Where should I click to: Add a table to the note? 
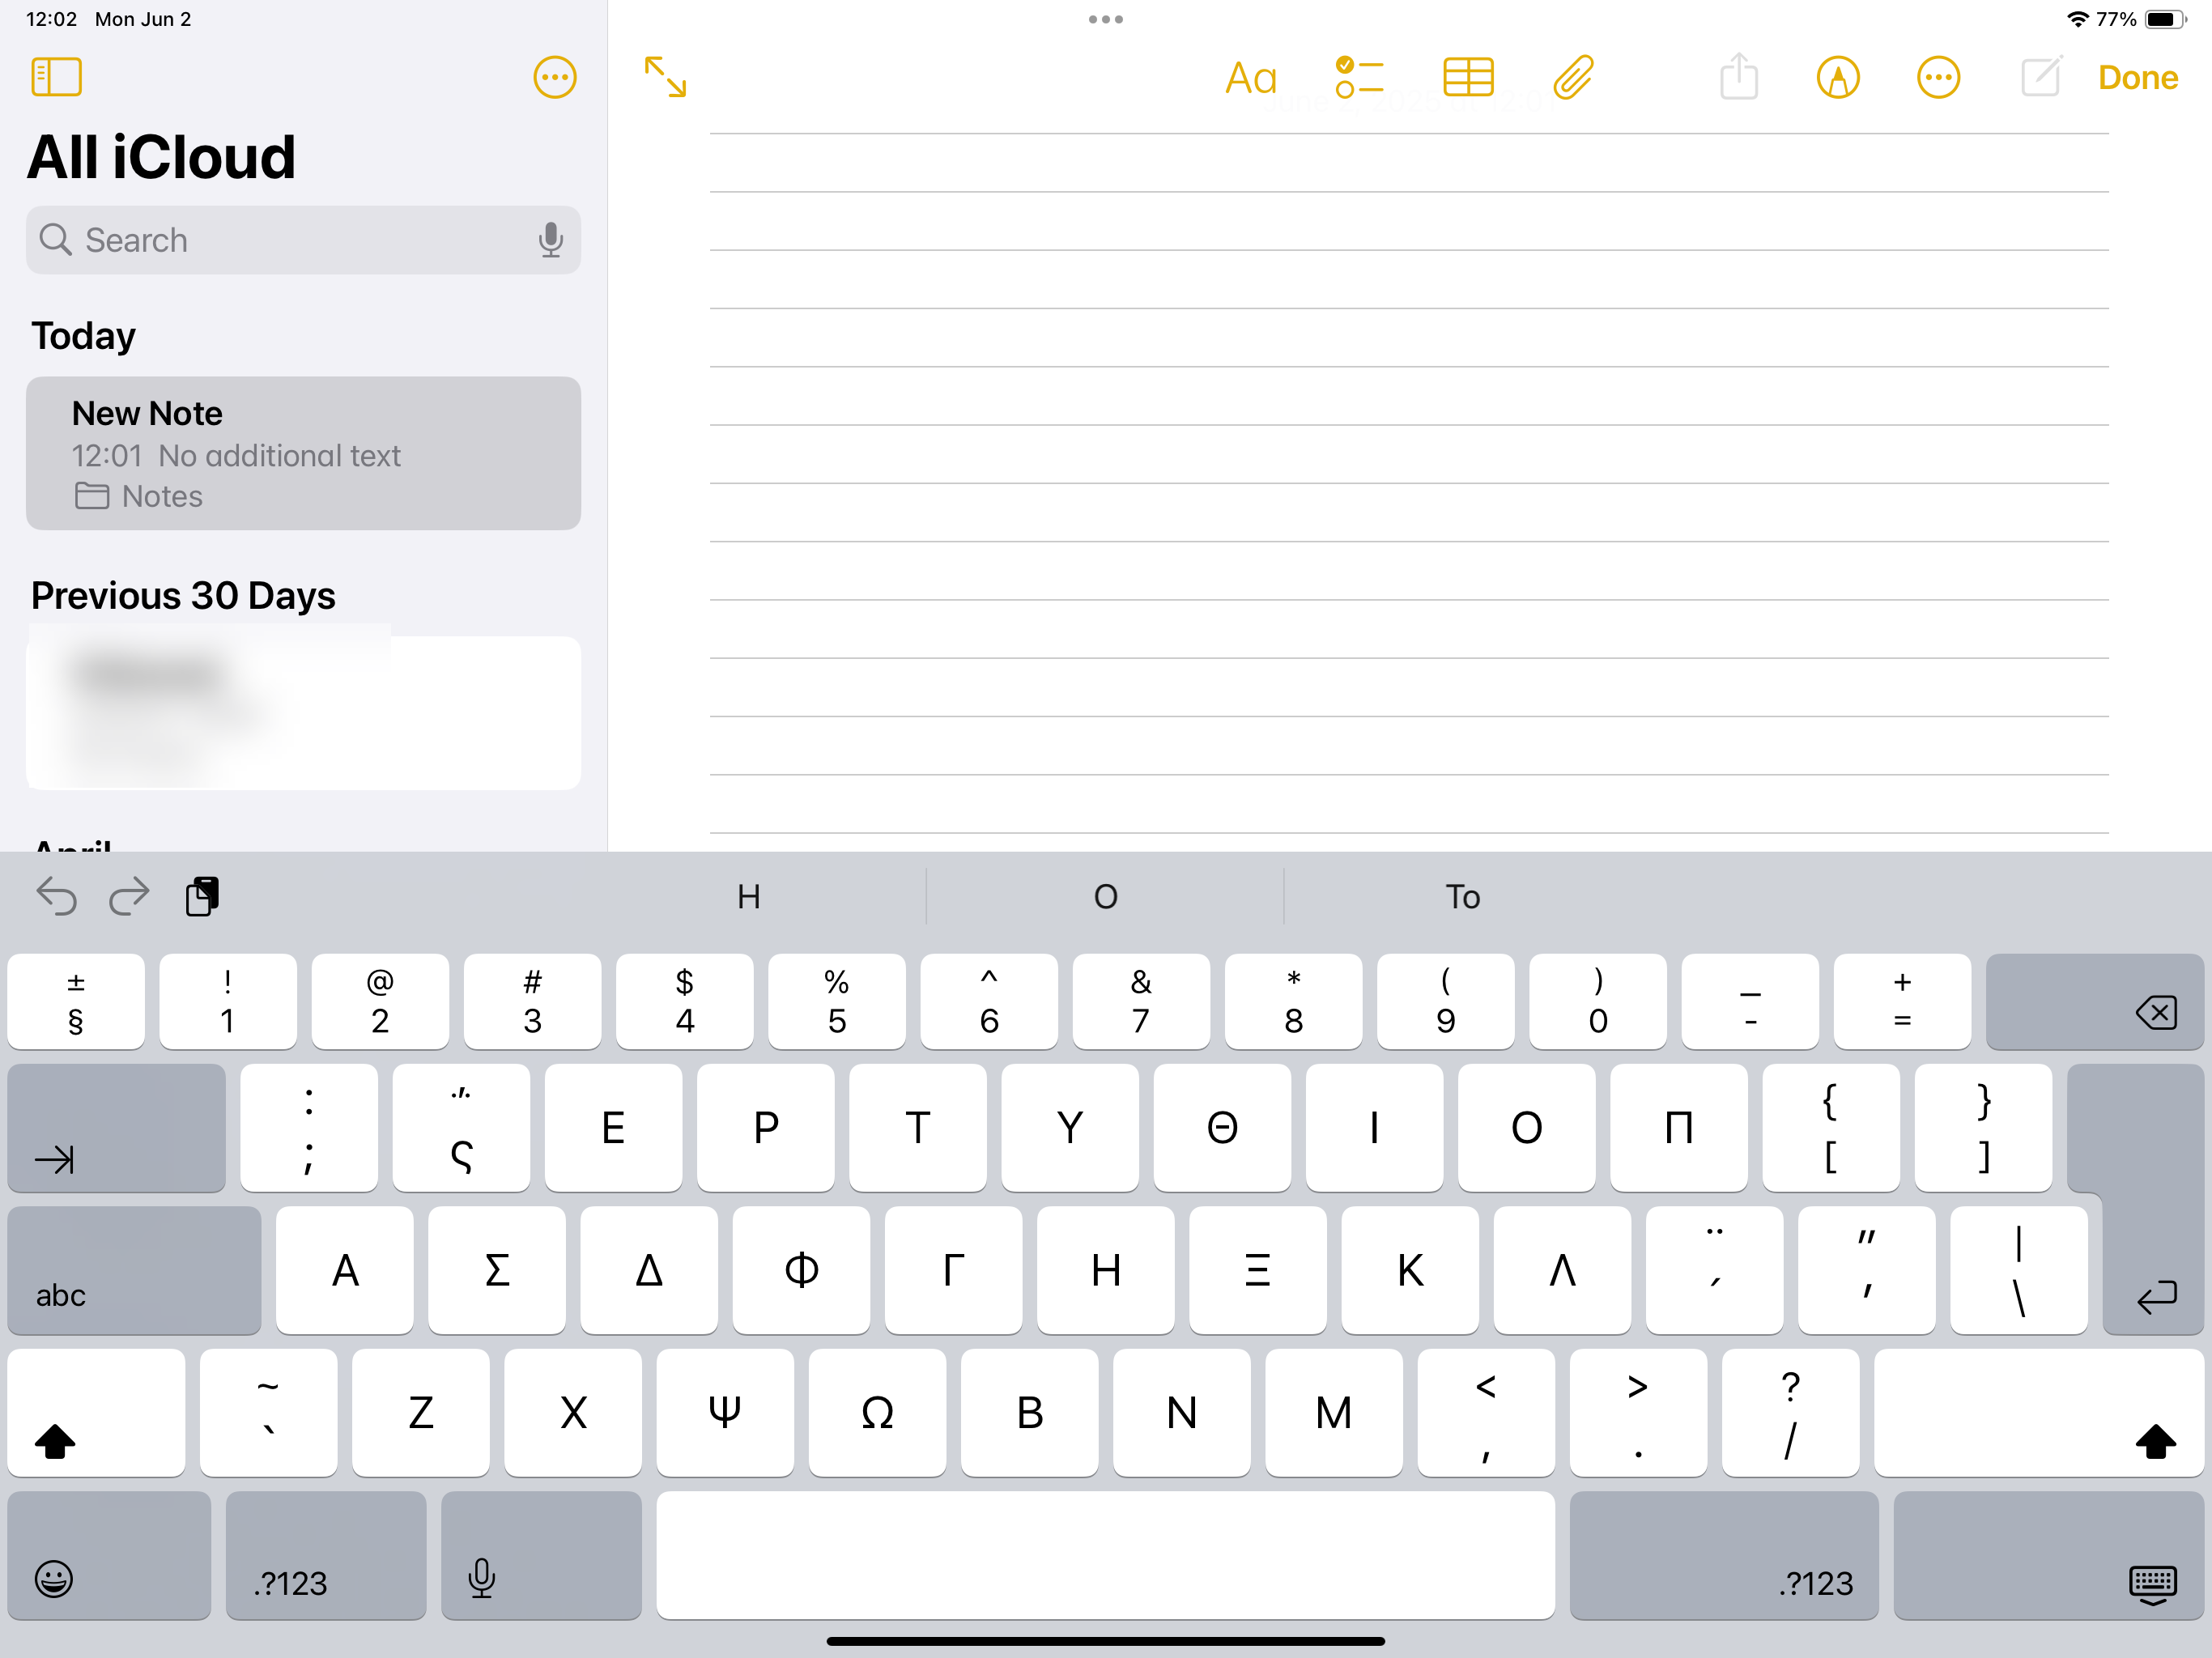1467,77
